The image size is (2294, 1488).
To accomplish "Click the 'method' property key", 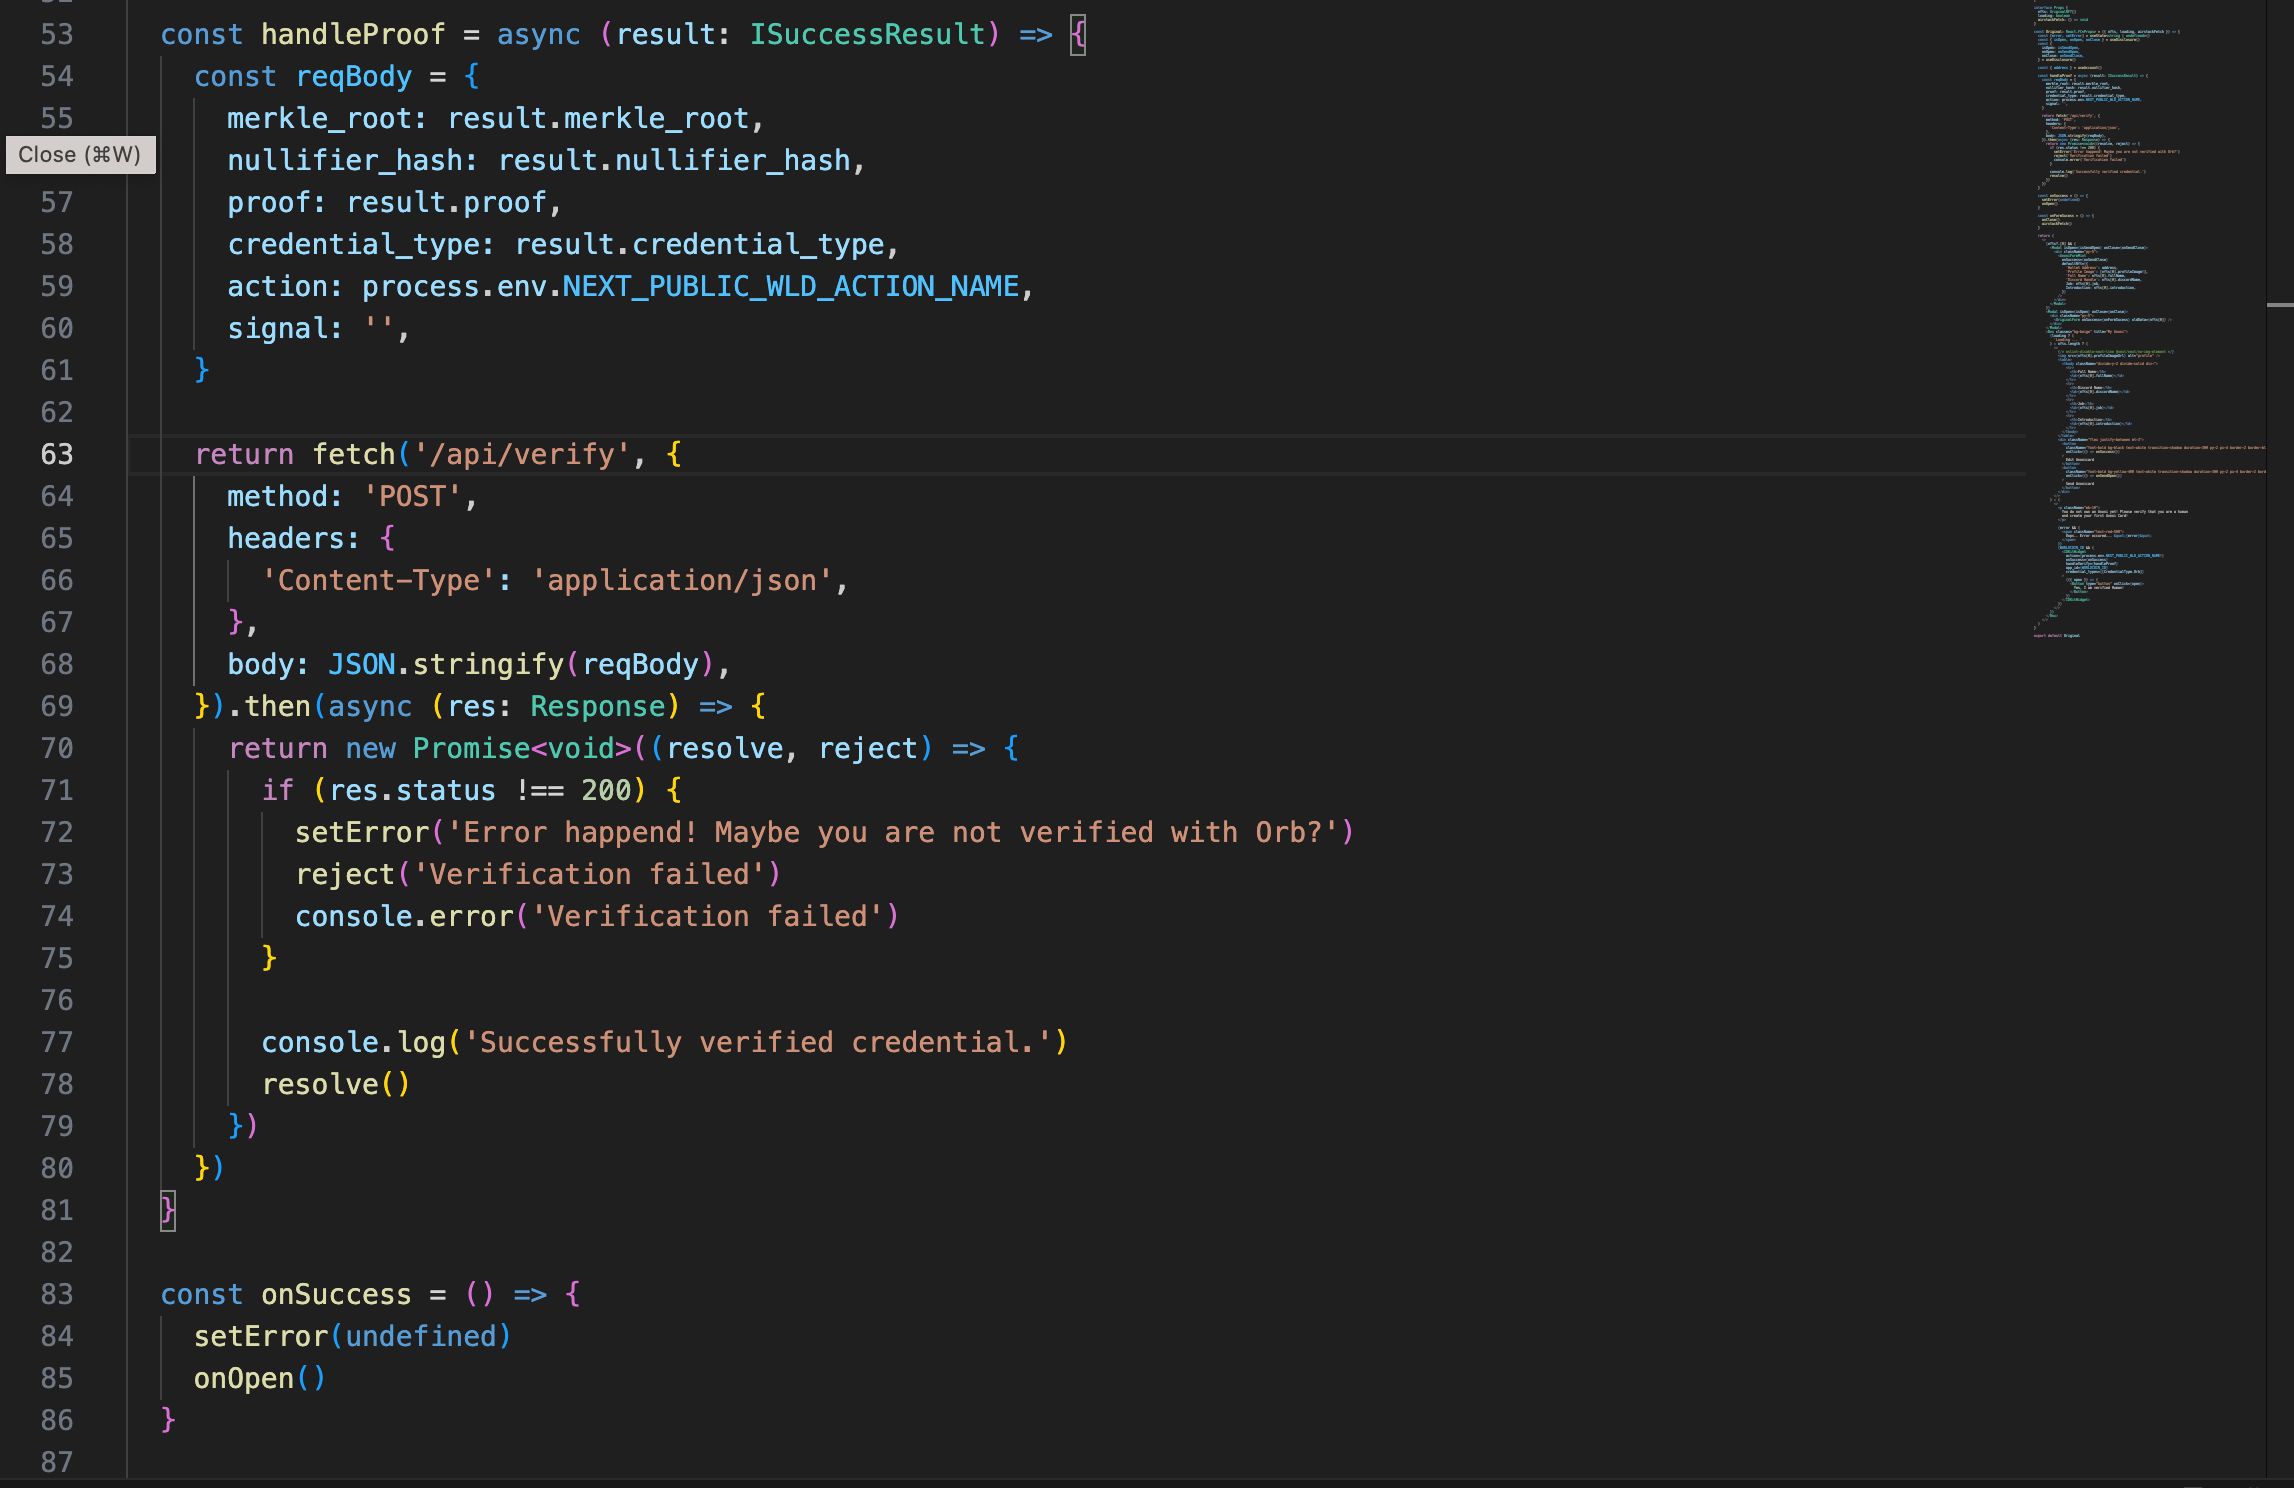I will tap(278, 496).
